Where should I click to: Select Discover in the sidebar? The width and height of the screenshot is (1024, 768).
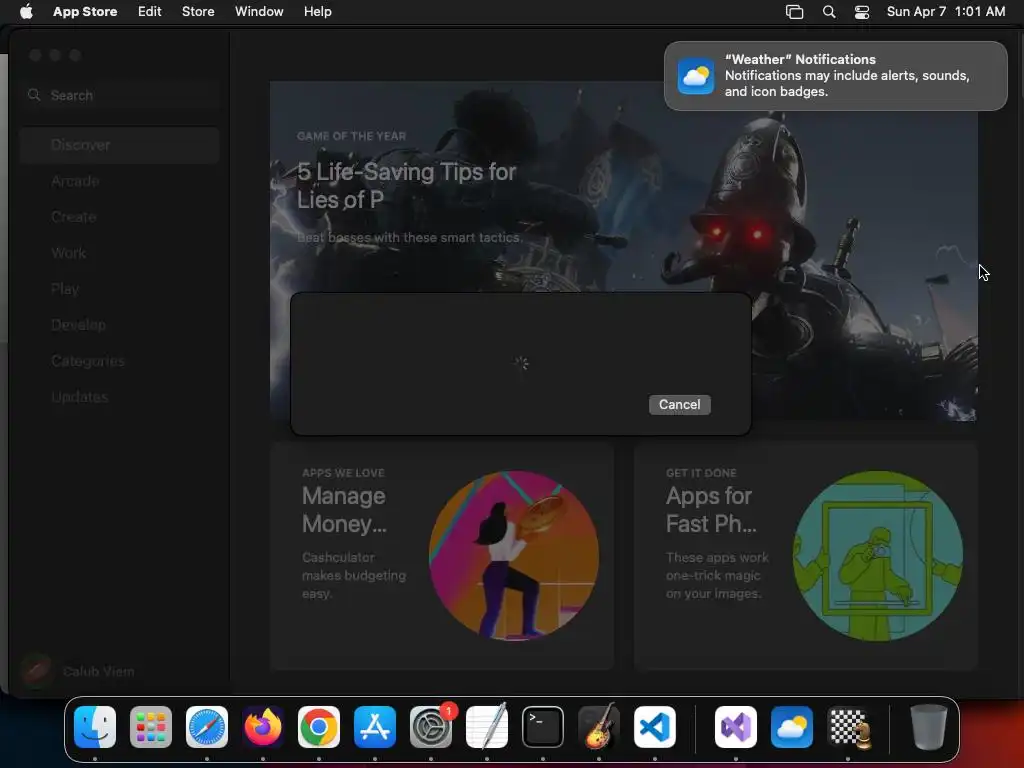pyautogui.click(x=120, y=145)
